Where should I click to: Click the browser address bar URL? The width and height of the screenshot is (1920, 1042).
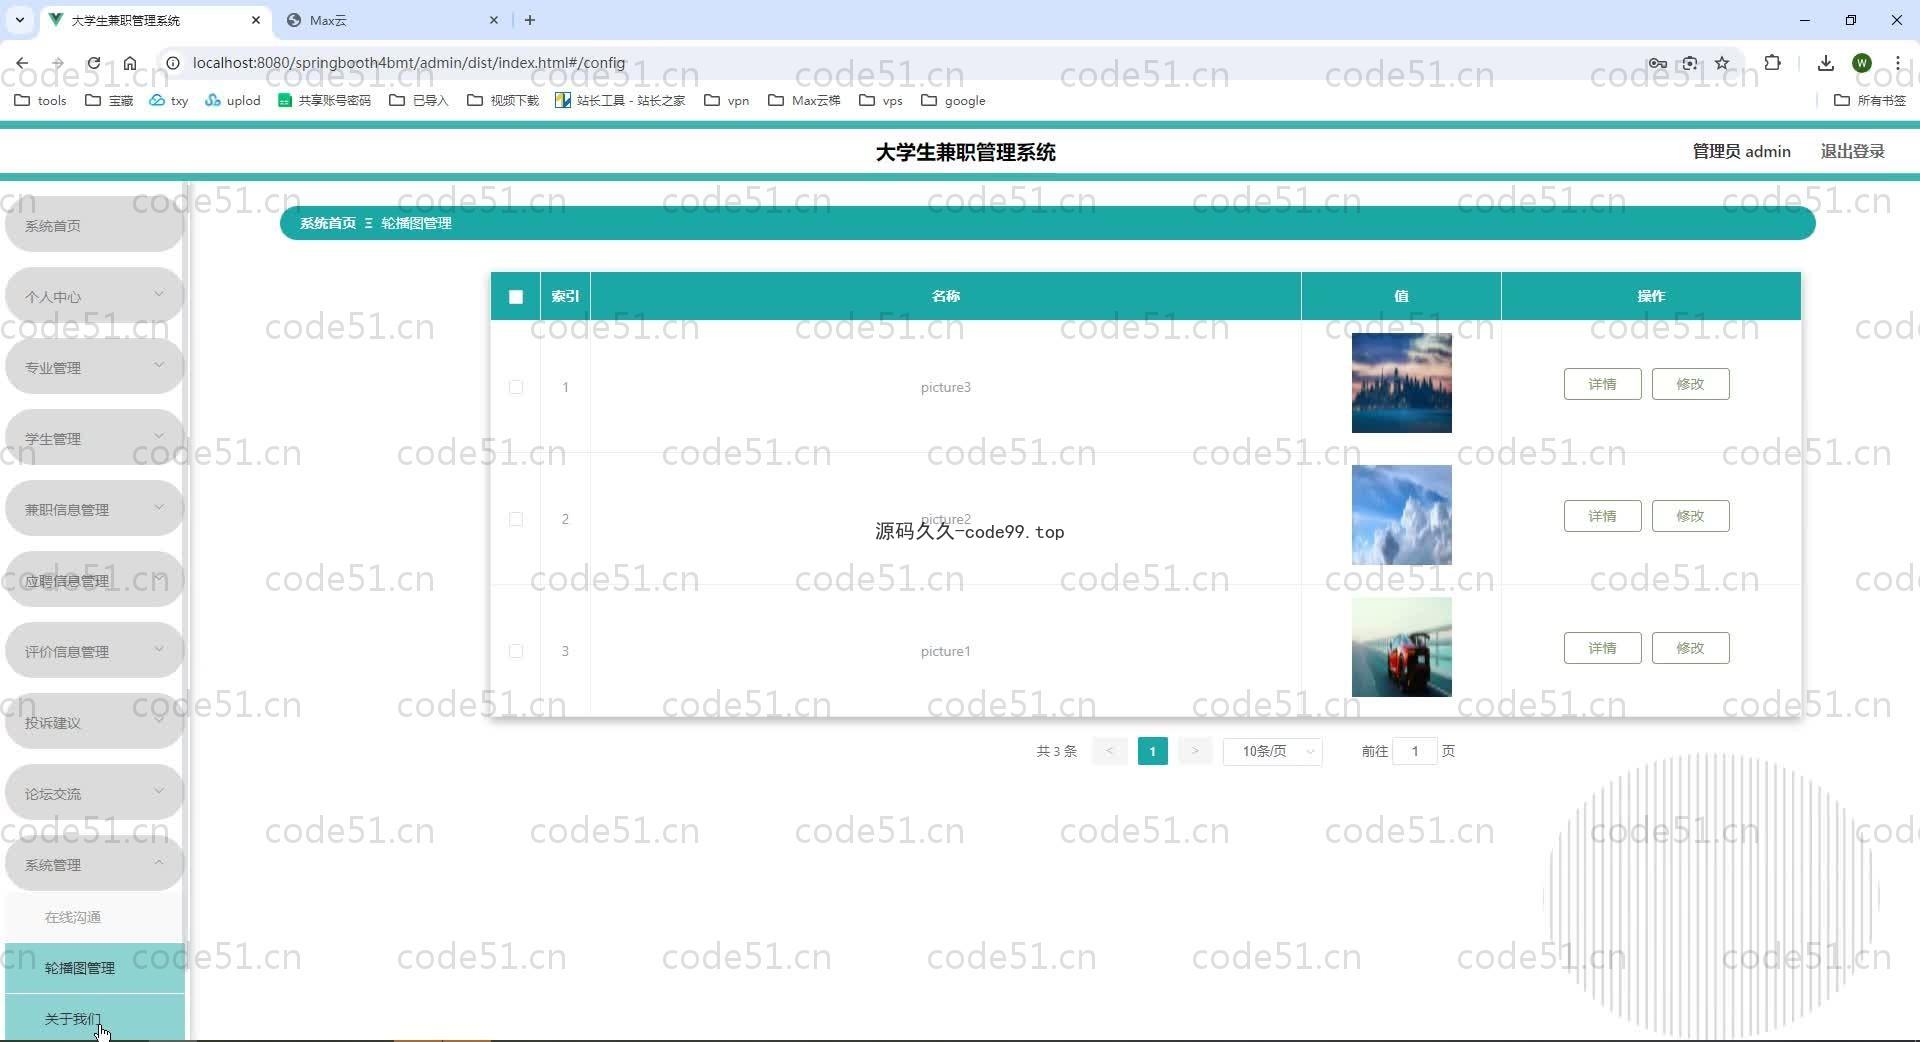409,63
